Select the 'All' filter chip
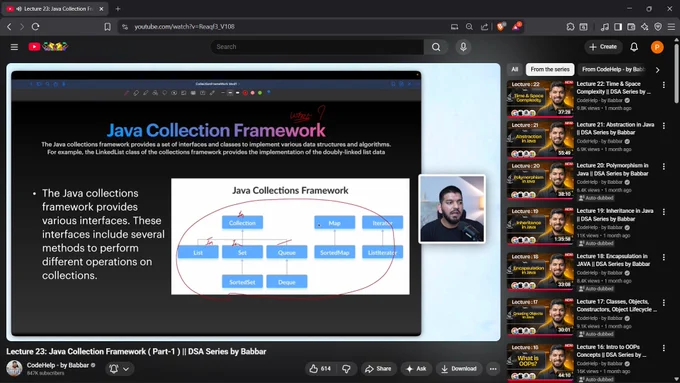This screenshot has height=383, width=680. pos(514,69)
